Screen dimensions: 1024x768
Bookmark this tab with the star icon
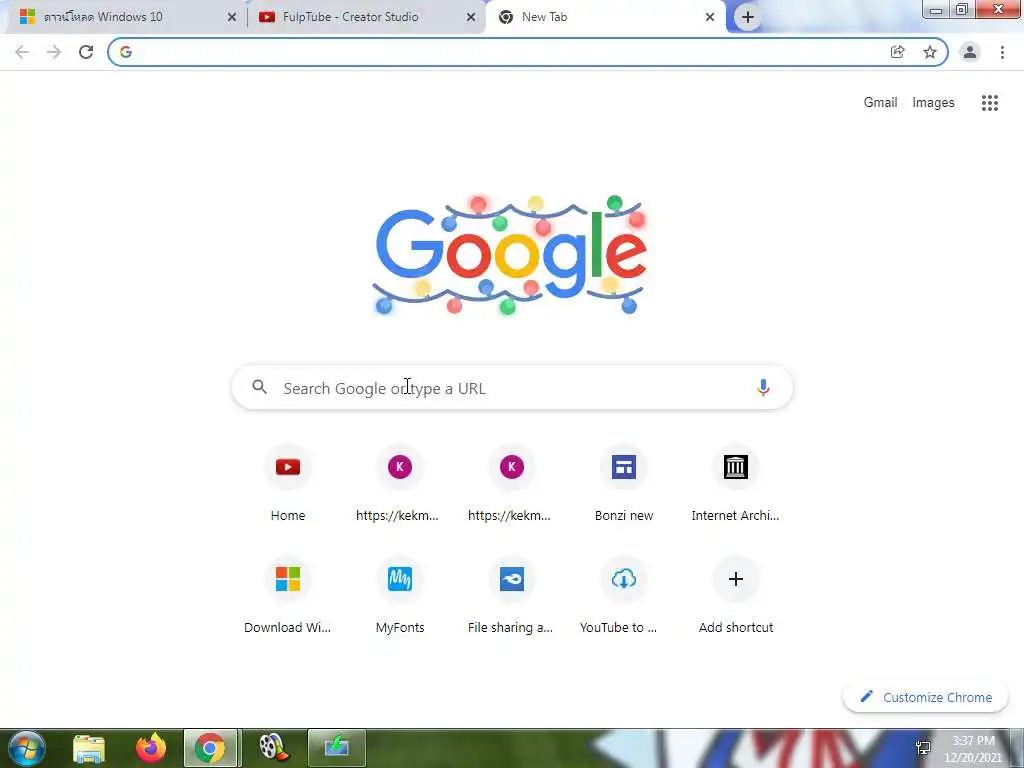pyautogui.click(x=930, y=52)
